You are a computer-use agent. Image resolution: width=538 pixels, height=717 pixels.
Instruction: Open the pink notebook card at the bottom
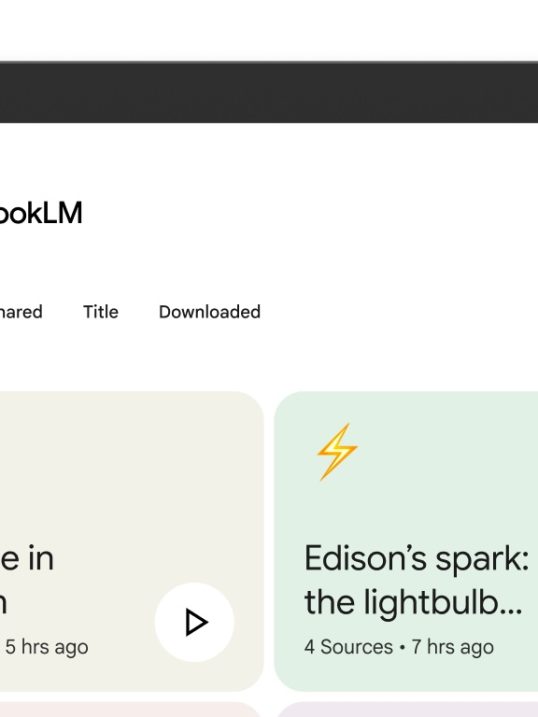pyautogui.click(x=131, y=709)
